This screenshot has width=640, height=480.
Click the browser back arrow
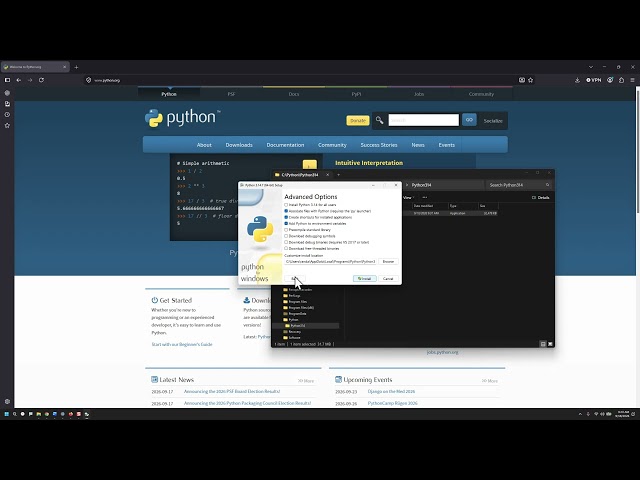(19, 80)
